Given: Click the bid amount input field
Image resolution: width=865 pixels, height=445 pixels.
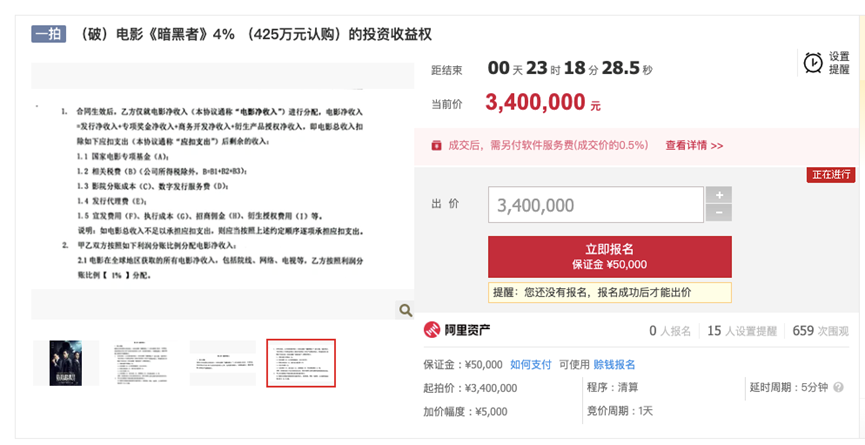Looking at the screenshot, I should pyautogui.click(x=596, y=205).
